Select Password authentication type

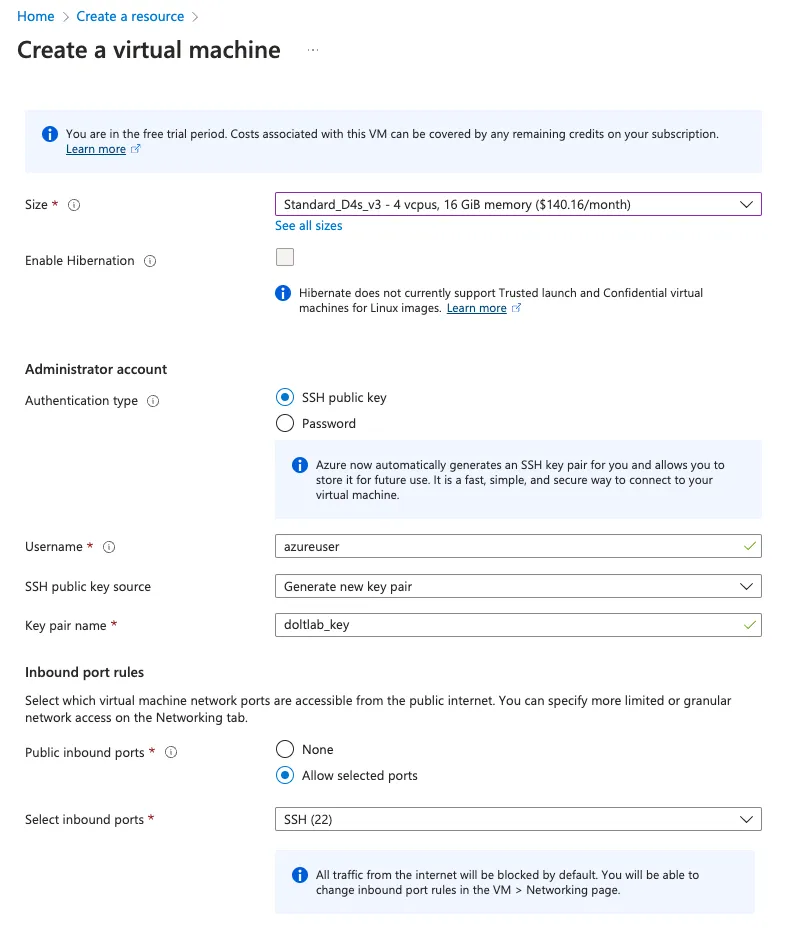coord(285,423)
